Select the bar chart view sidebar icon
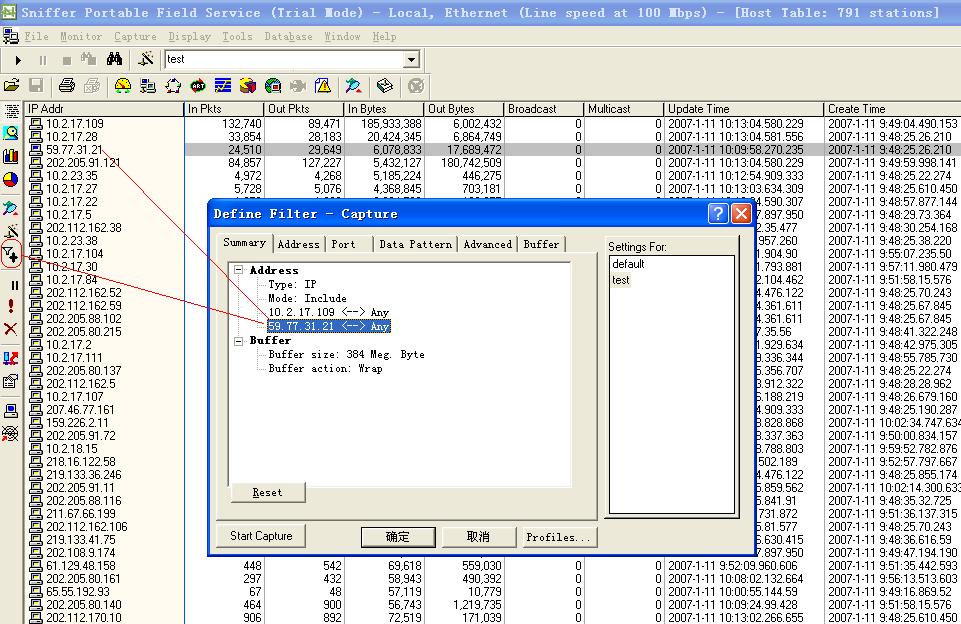 click(11, 156)
